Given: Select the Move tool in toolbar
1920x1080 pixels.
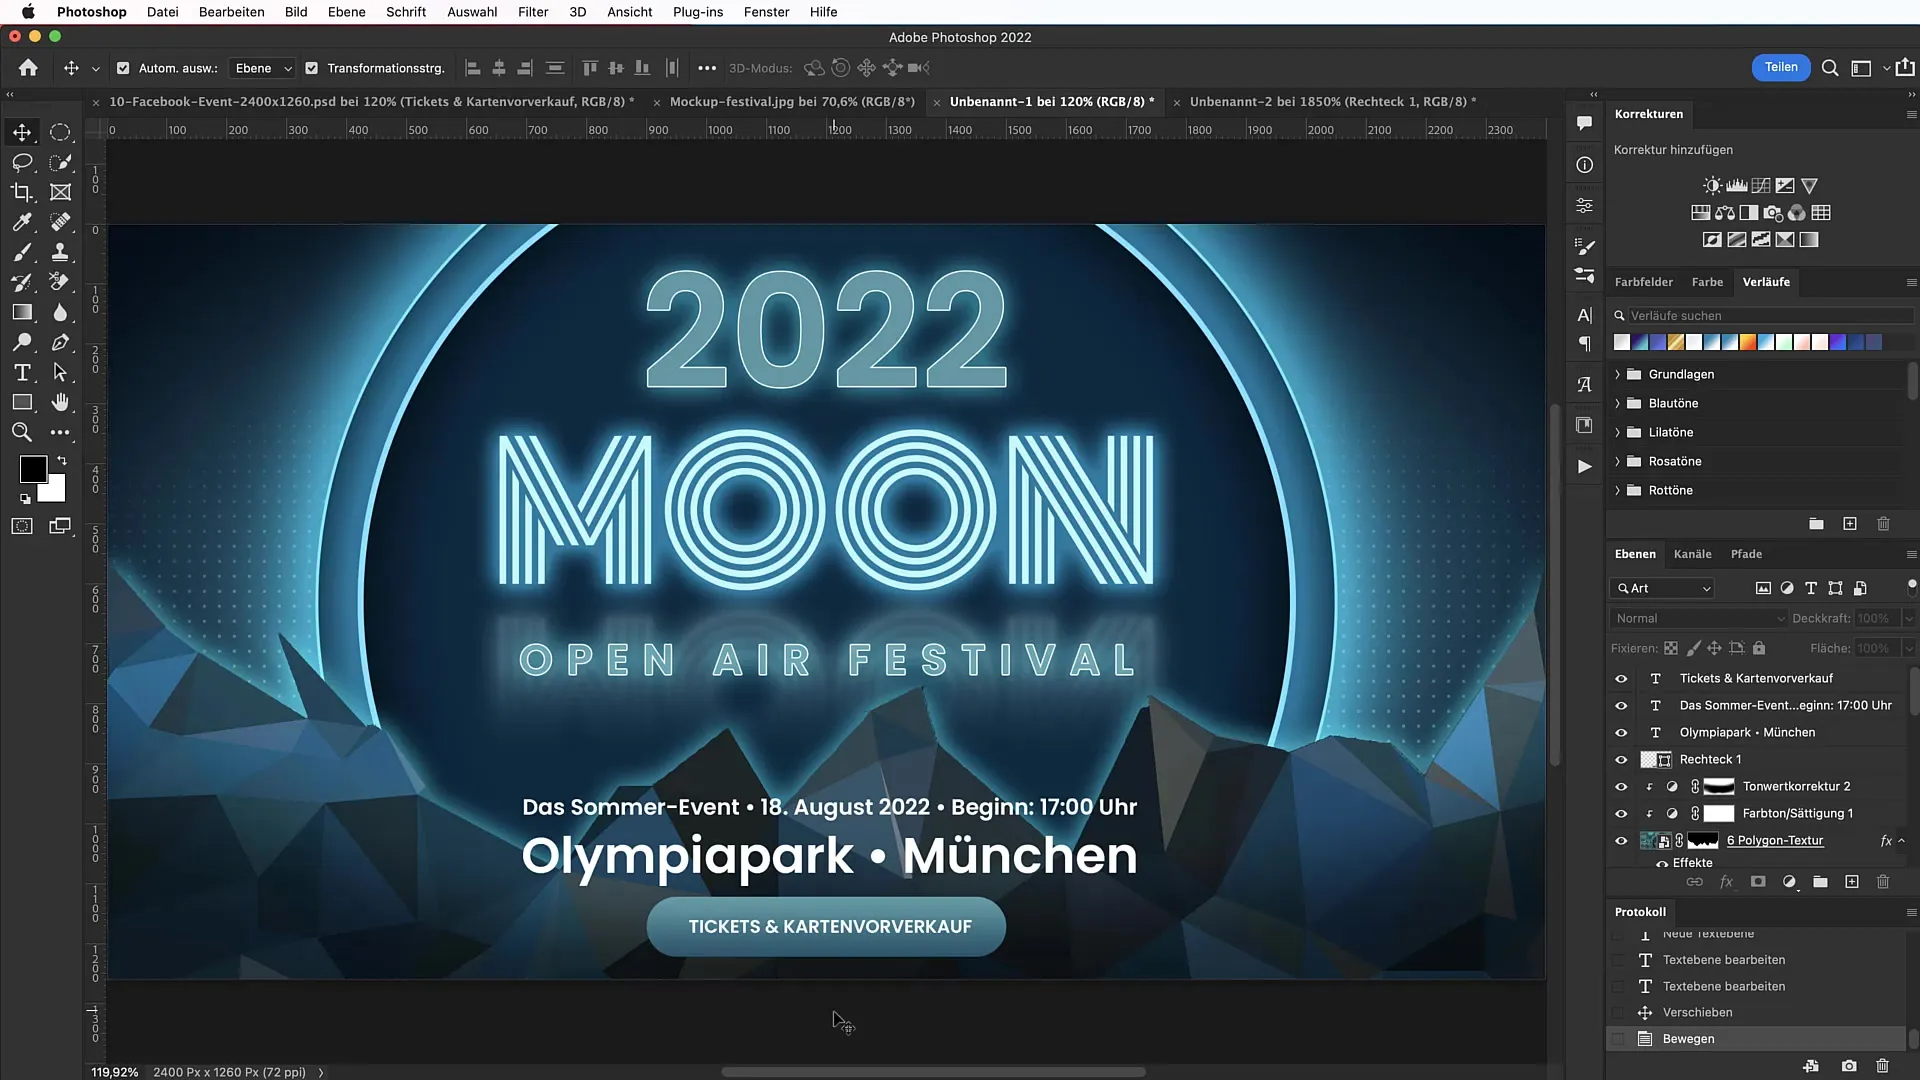Looking at the screenshot, I should point(20,131).
